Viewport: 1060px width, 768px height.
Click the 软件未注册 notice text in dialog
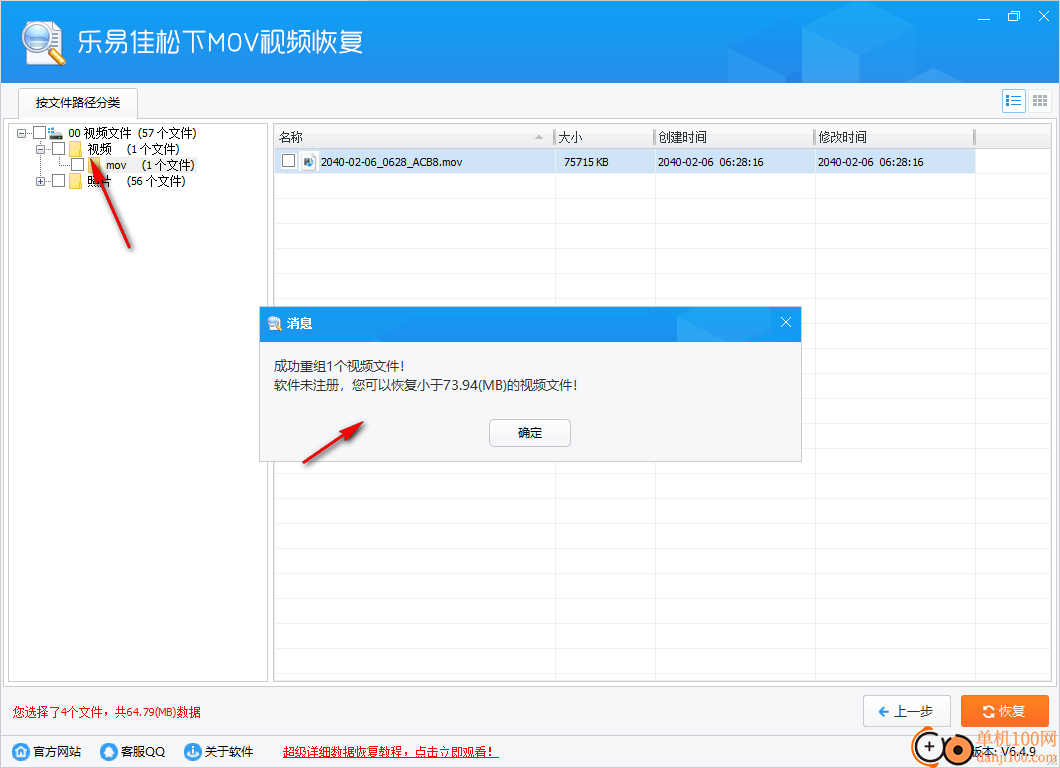pos(425,385)
